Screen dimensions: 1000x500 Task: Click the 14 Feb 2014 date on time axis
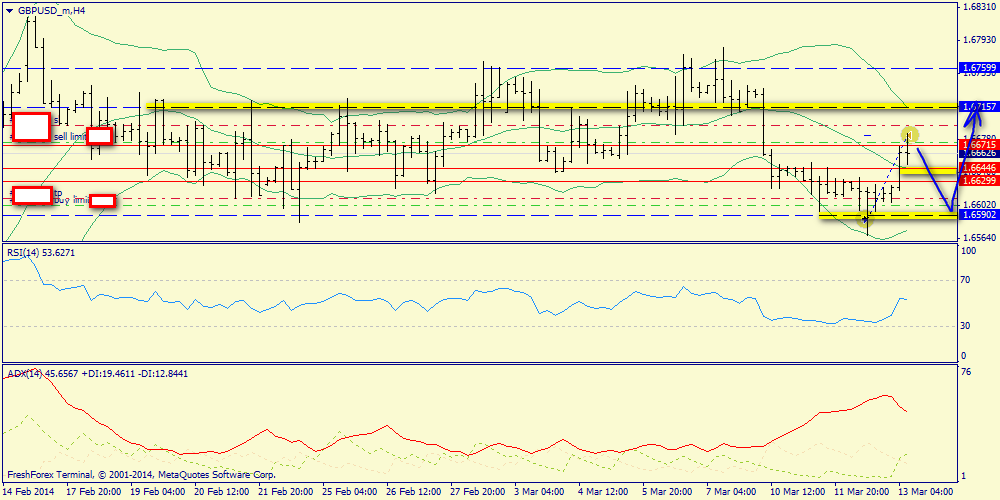coord(30,492)
